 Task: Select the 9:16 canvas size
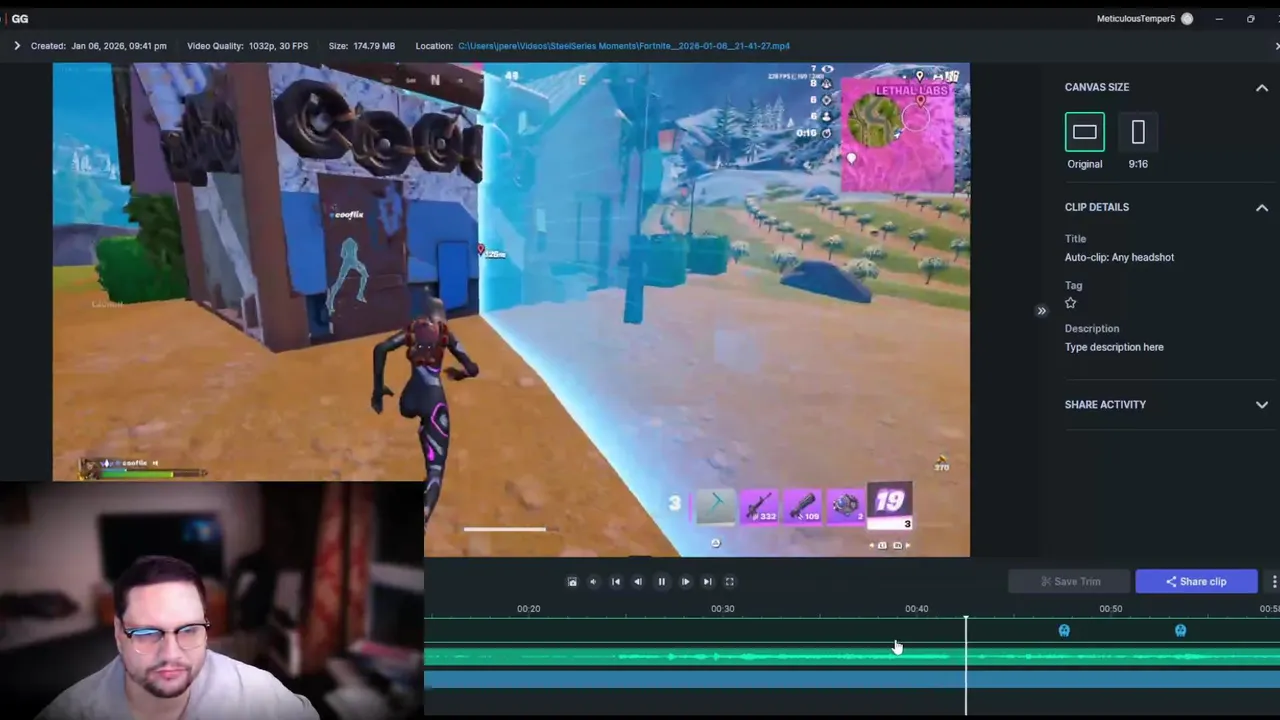[x=1138, y=132]
